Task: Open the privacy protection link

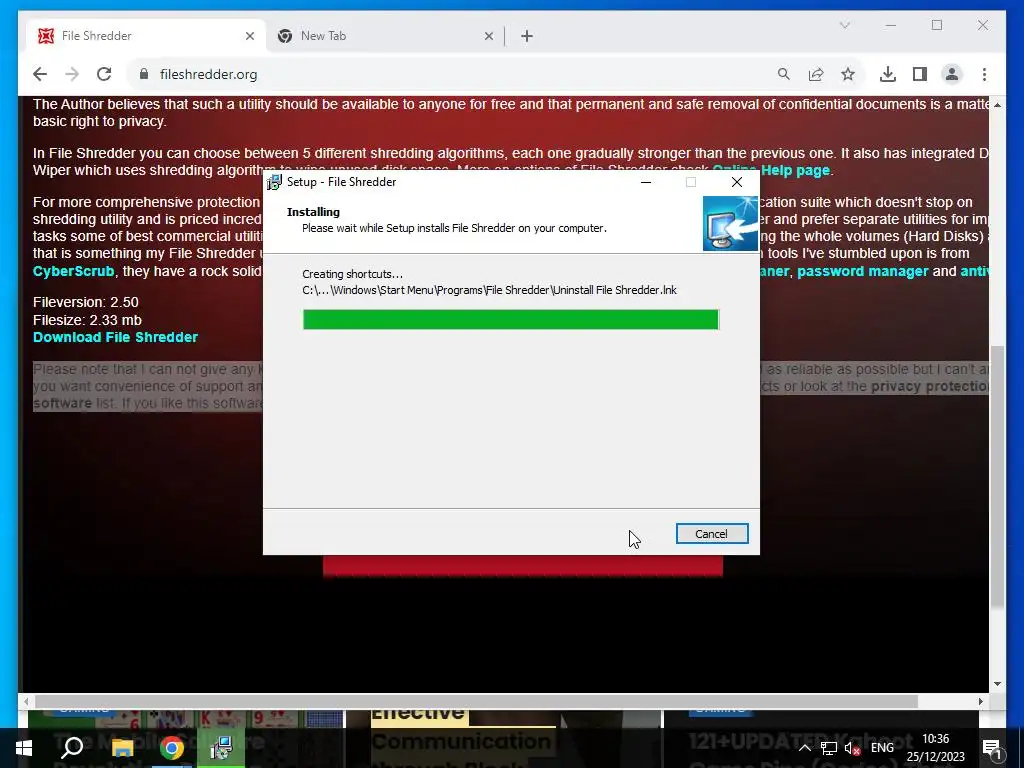Action: tap(931, 386)
